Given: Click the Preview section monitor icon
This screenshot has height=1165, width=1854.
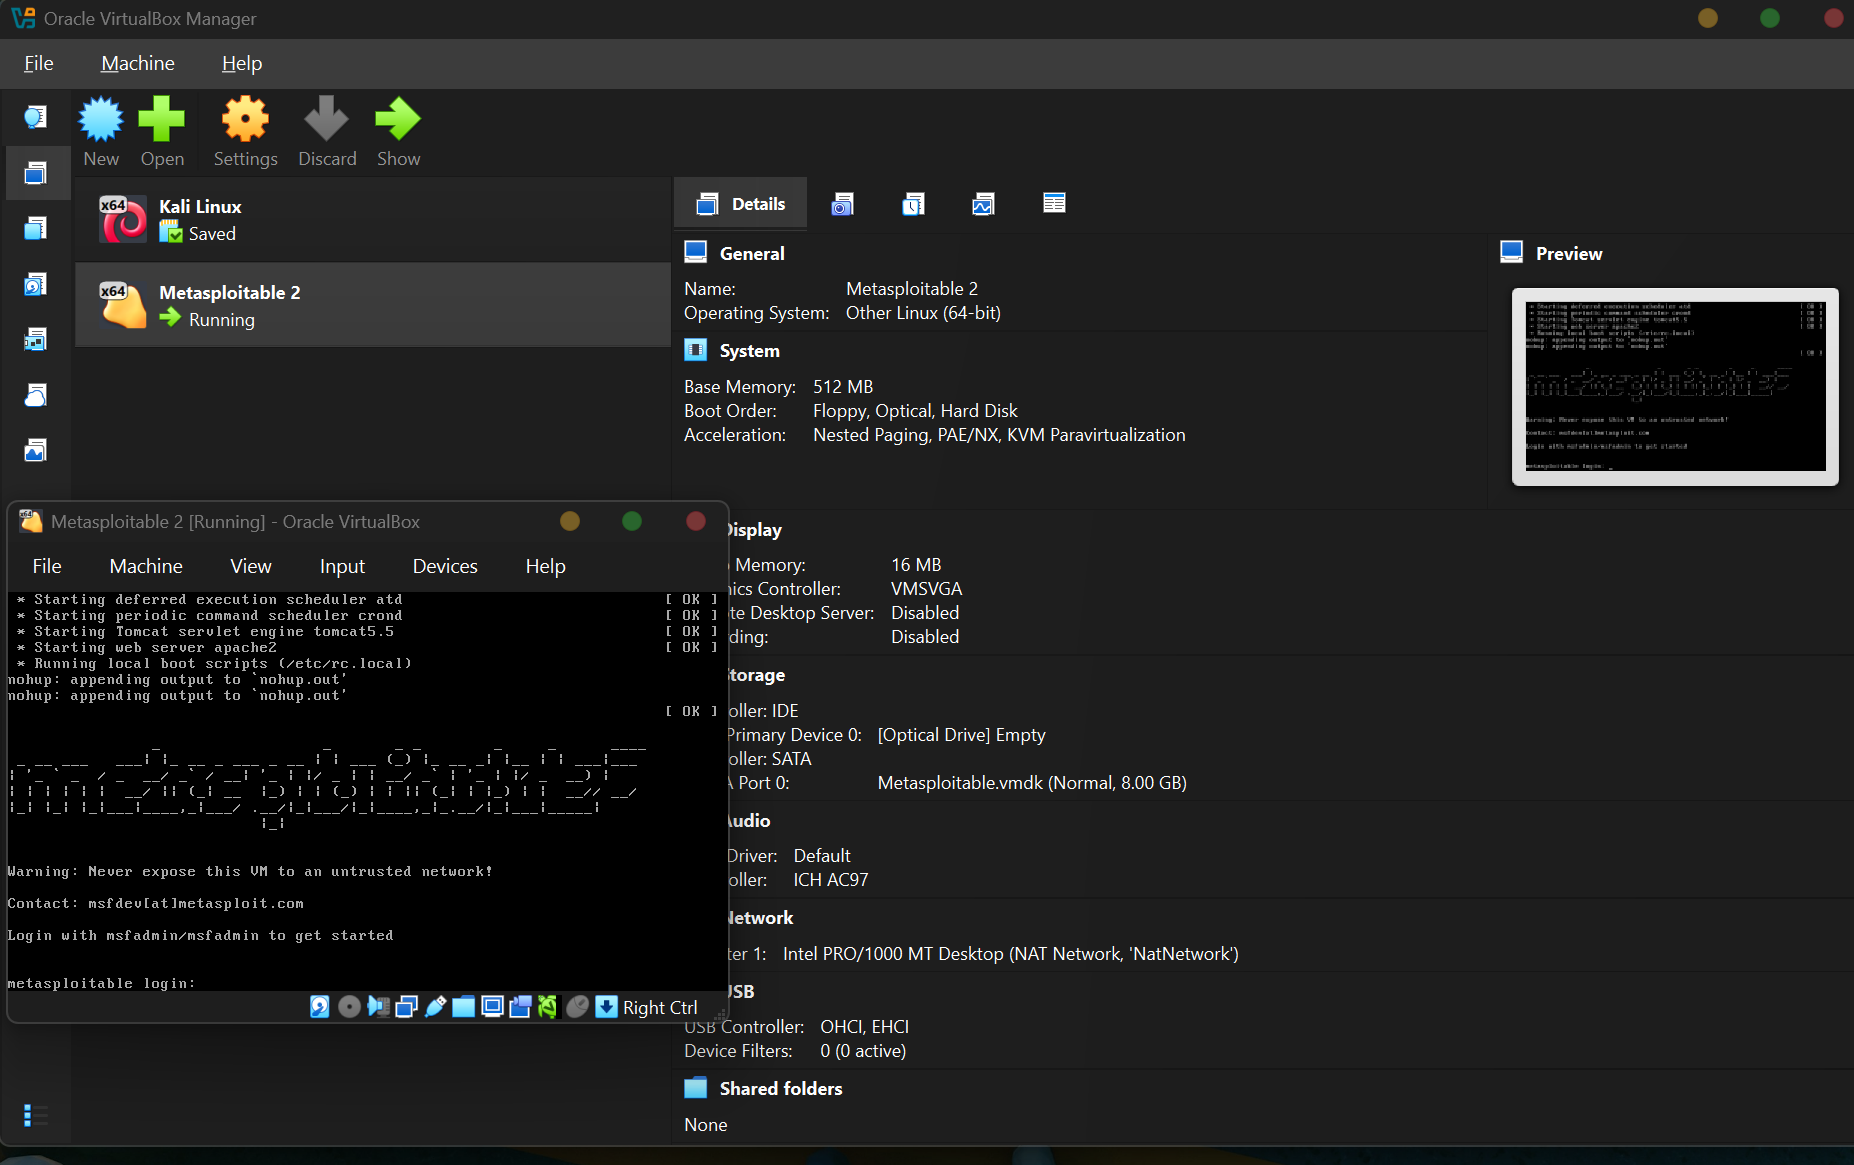Looking at the screenshot, I should click(1512, 252).
